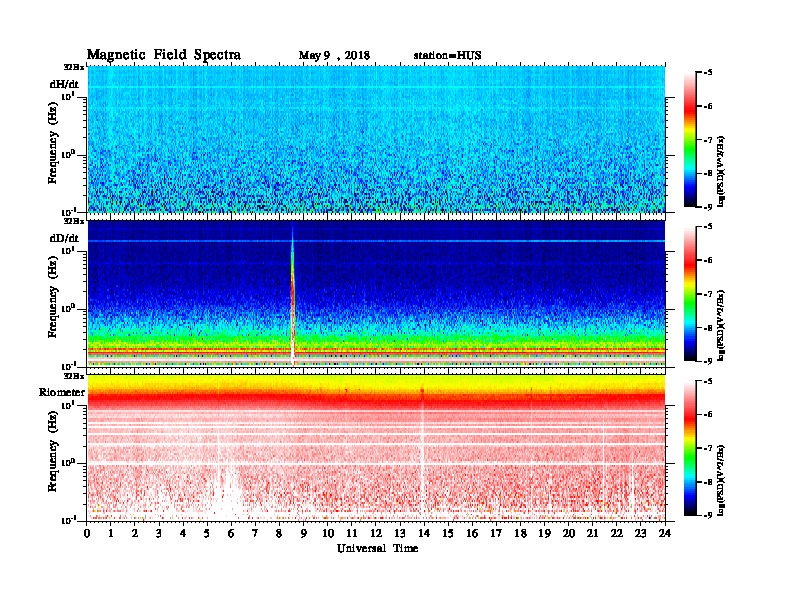The width and height of the screenshot is (792, 612).
Task: Select the "Riometer" panel label
Action: tap(62, 392)
